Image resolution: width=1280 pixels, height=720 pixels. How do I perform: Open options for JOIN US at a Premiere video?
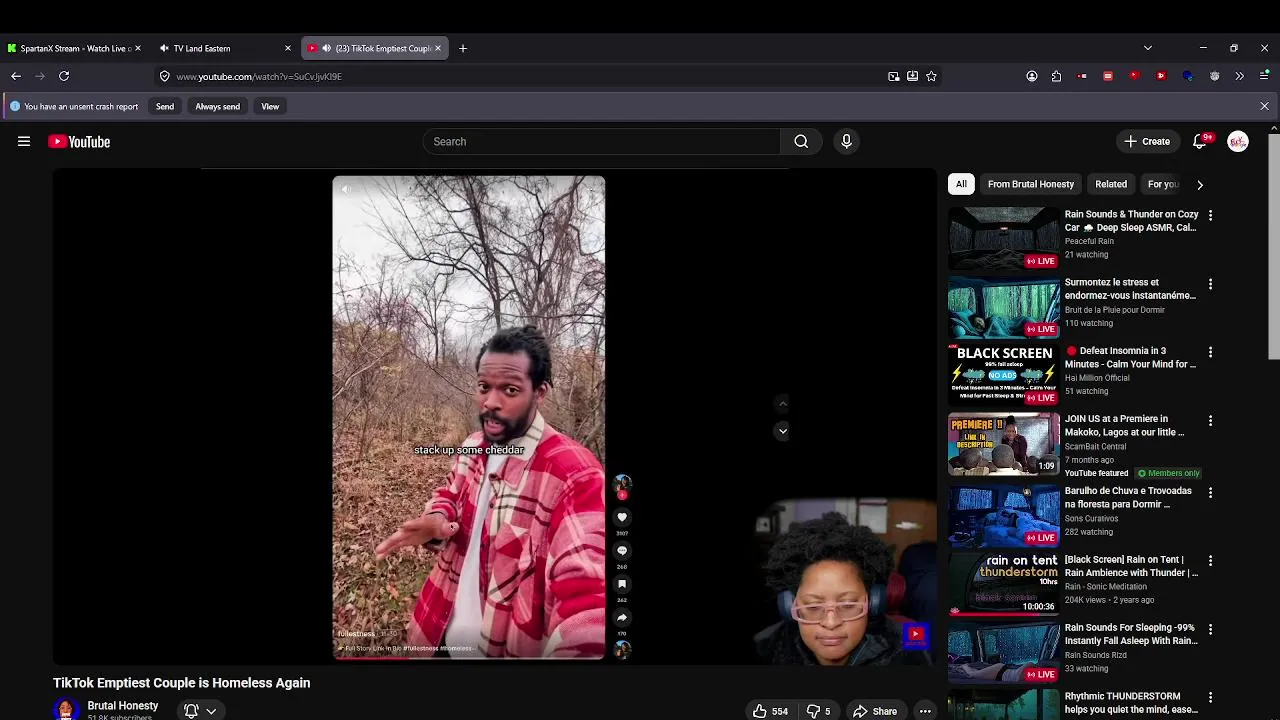click(1210, 420)
